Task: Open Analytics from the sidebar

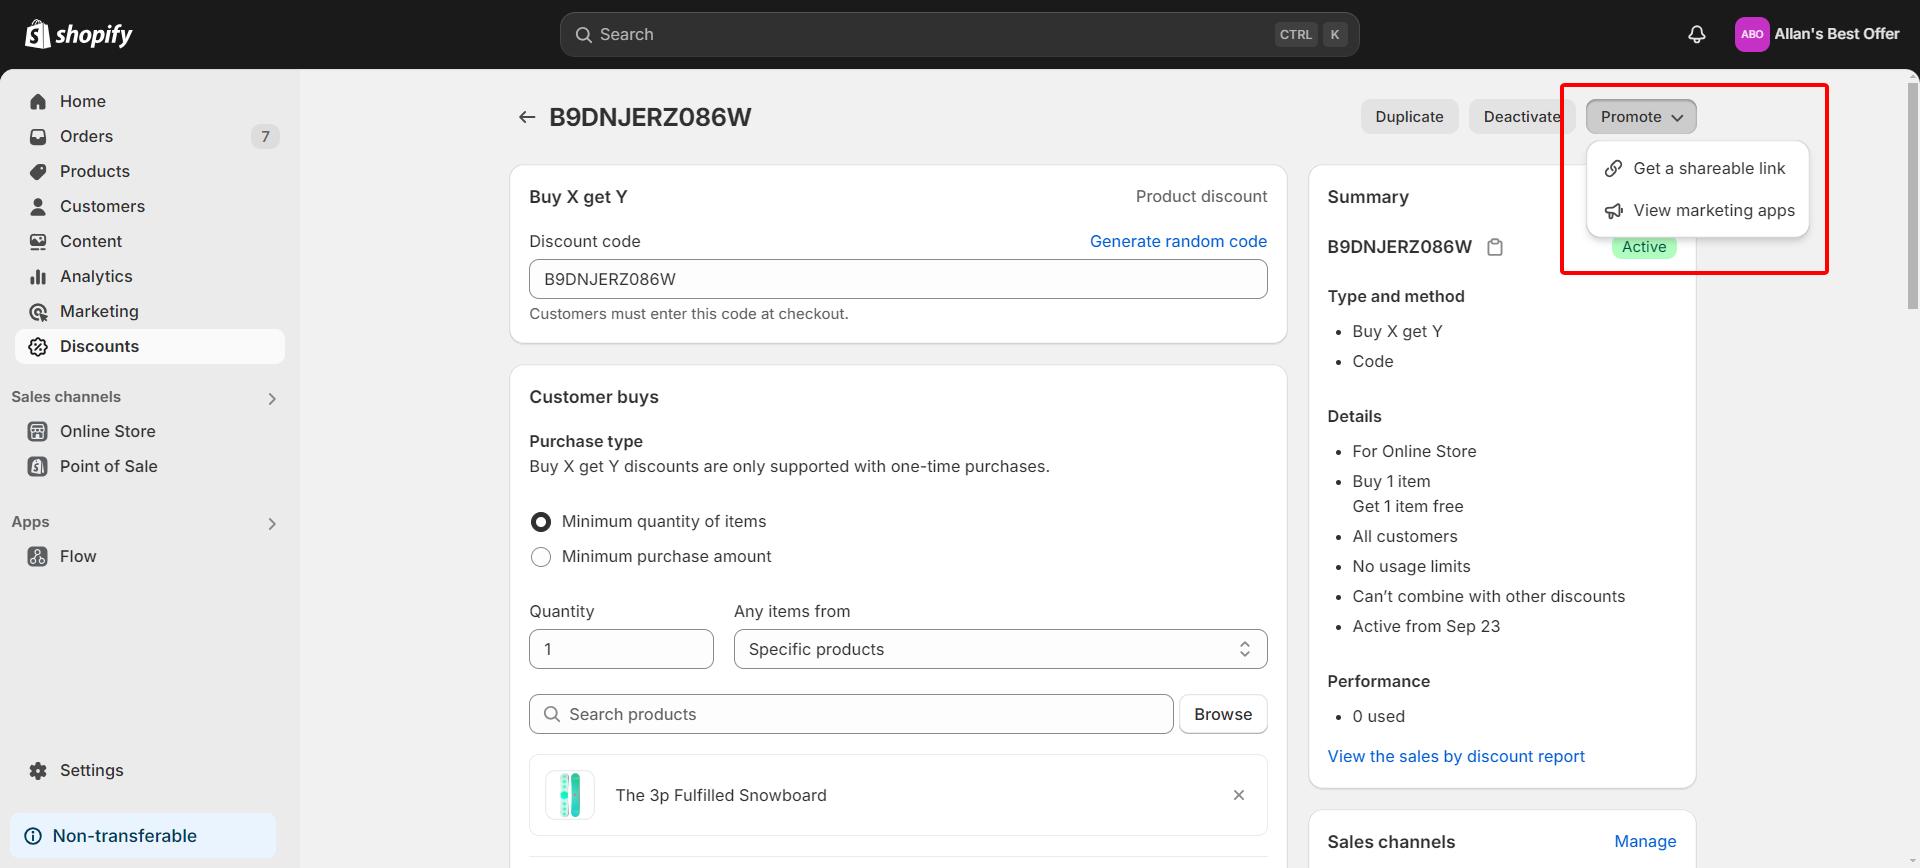Action: tap(96, 276)
